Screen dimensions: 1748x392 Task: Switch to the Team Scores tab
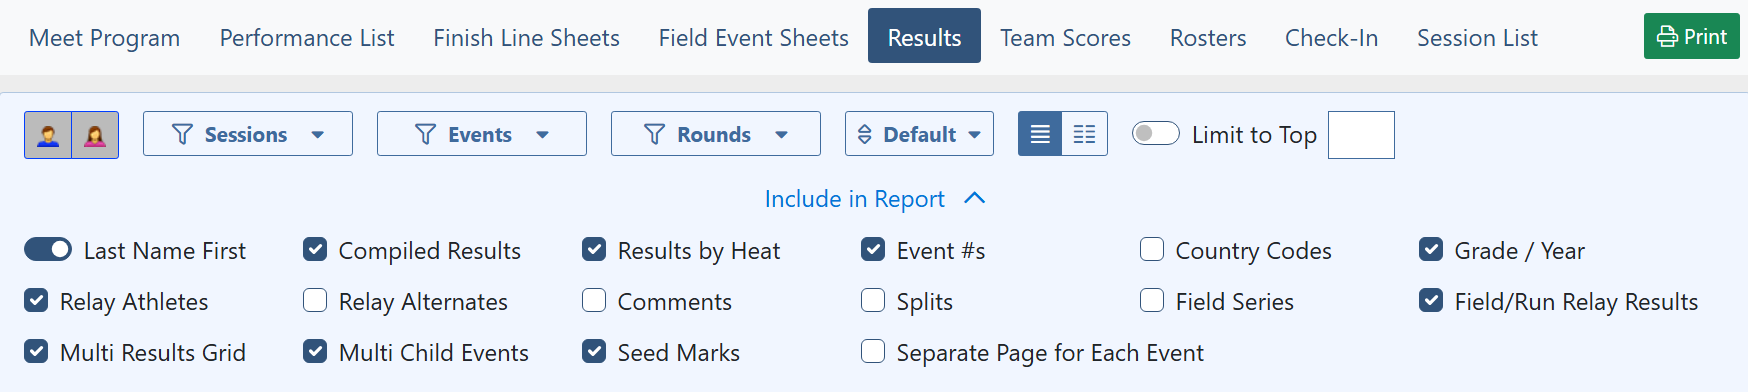click(1065, 38)
